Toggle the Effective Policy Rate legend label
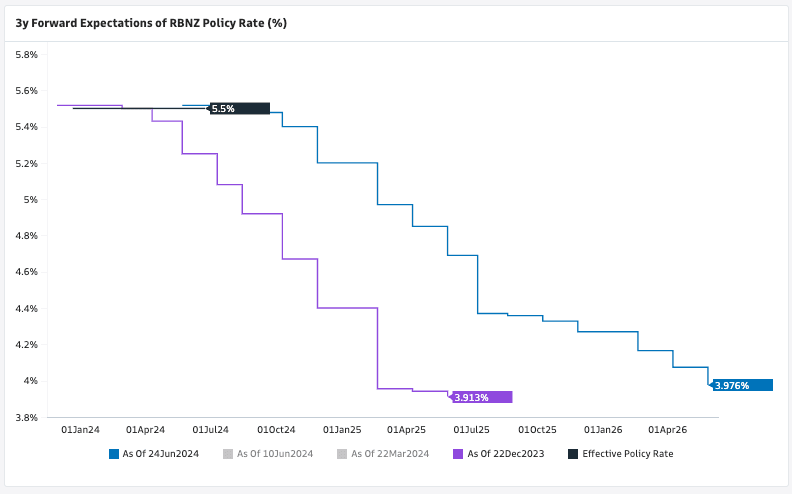Image resolution: width=792 pixels, height=494 pixels. tap(628, 454)
